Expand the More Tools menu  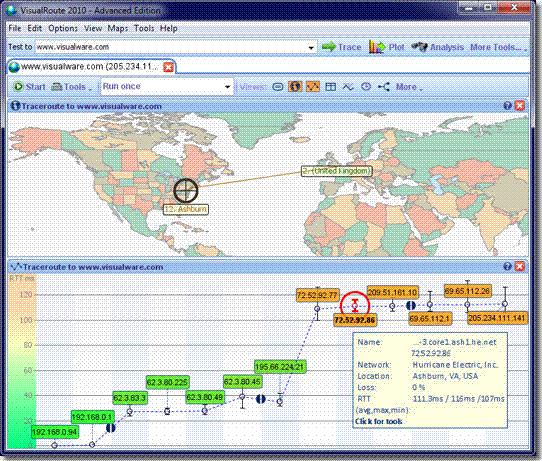tap(498, 47)
